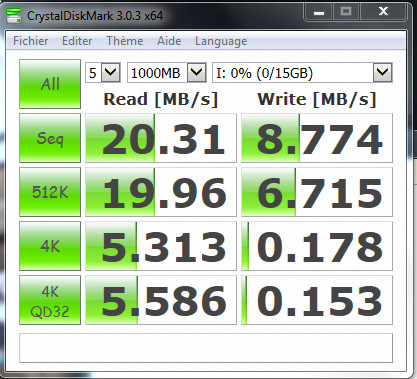The height and width of the screenshot is (379, 417).
Task: Click the Read [MB/s] column header
Action: [x=161, y=99]
